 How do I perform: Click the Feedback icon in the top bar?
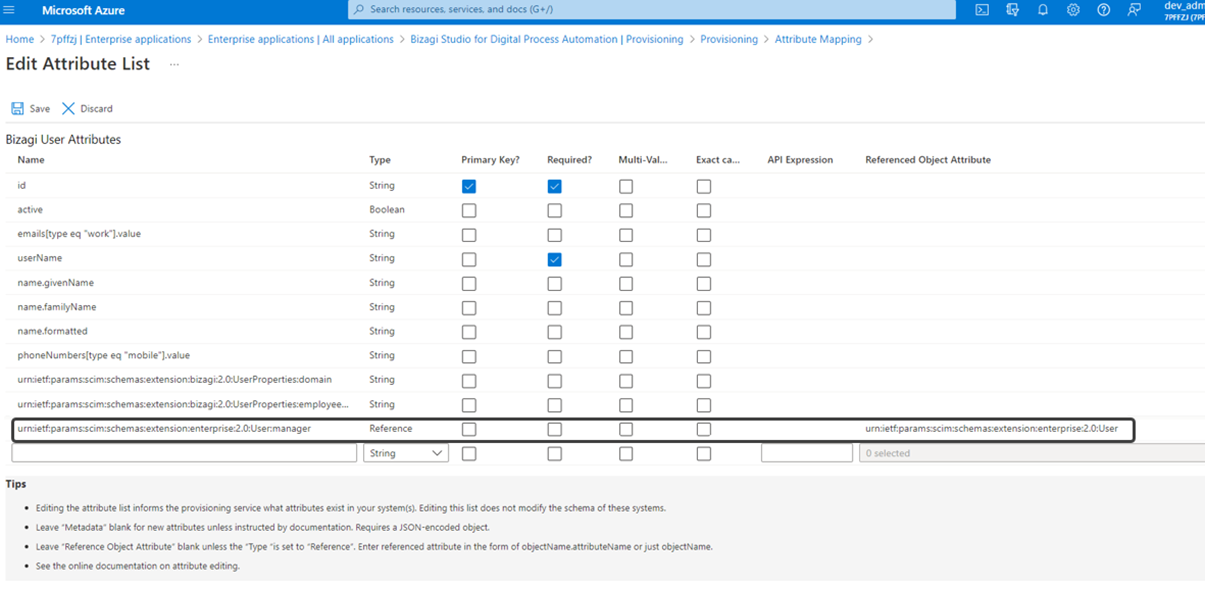(1134, 10)
